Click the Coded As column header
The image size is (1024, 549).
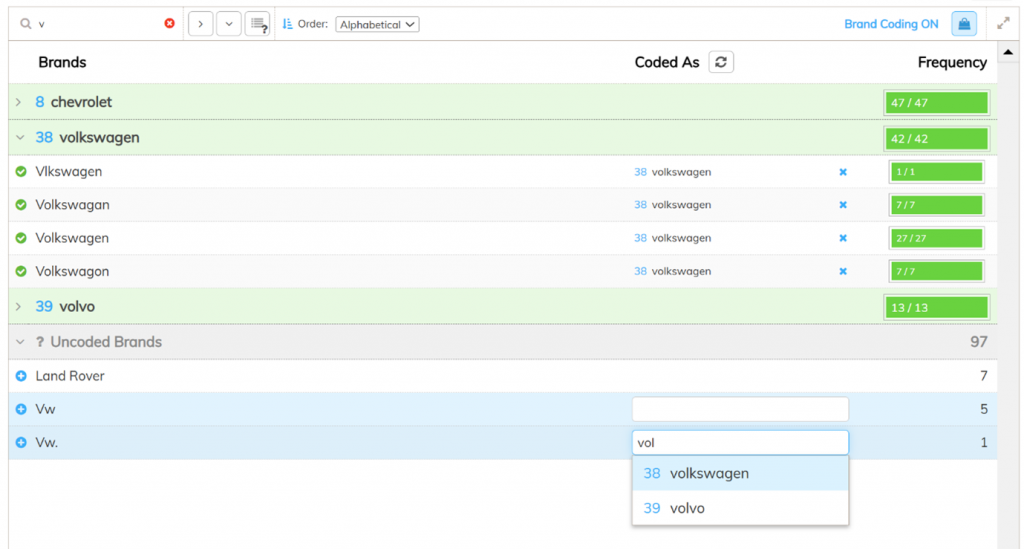(667, 62)
